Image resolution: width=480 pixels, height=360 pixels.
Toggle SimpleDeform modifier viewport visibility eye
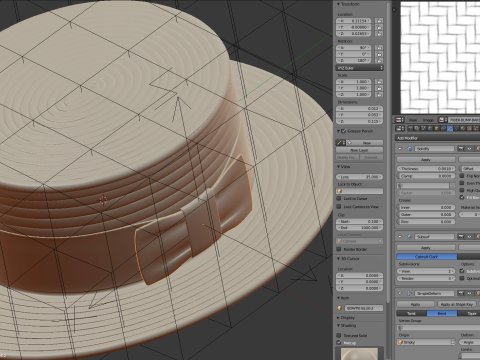(469, 293)
